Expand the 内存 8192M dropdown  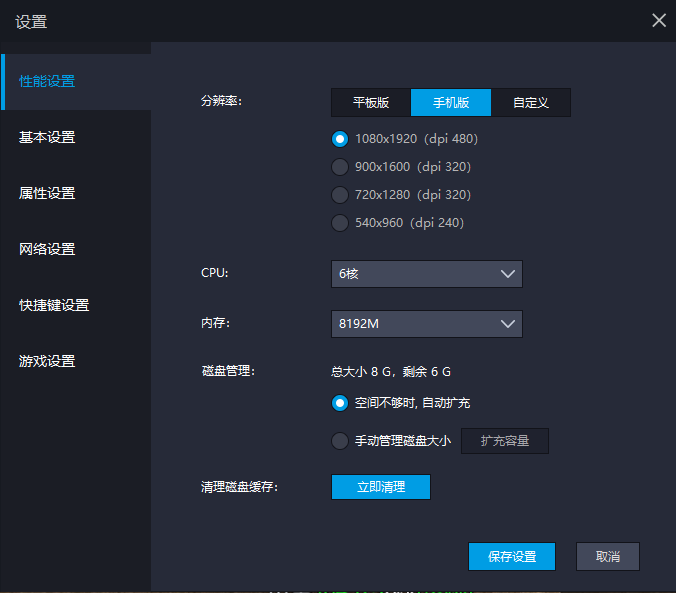(427, 324)
